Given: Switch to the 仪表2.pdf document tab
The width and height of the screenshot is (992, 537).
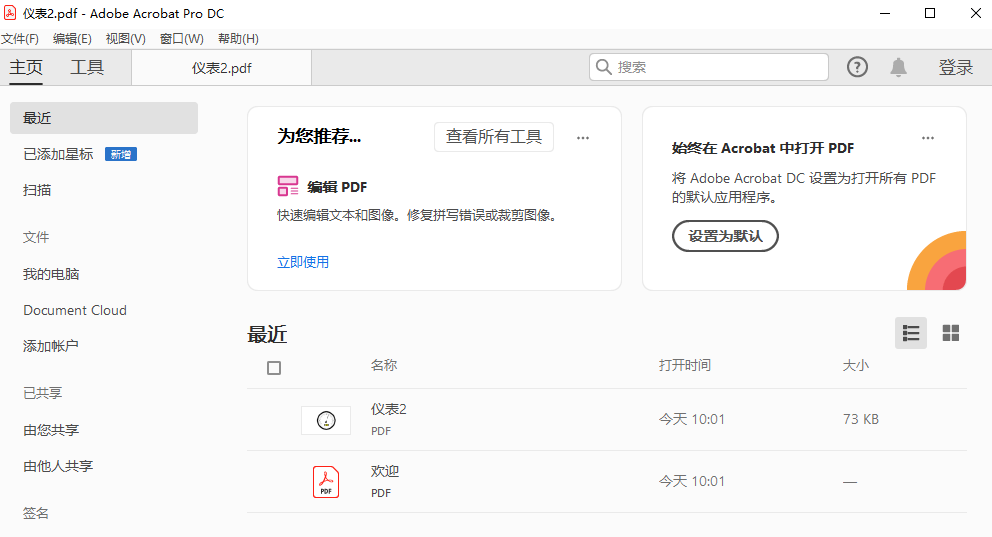Looking at the screenshot, I should pyautogui.click(x=221, y=68).
